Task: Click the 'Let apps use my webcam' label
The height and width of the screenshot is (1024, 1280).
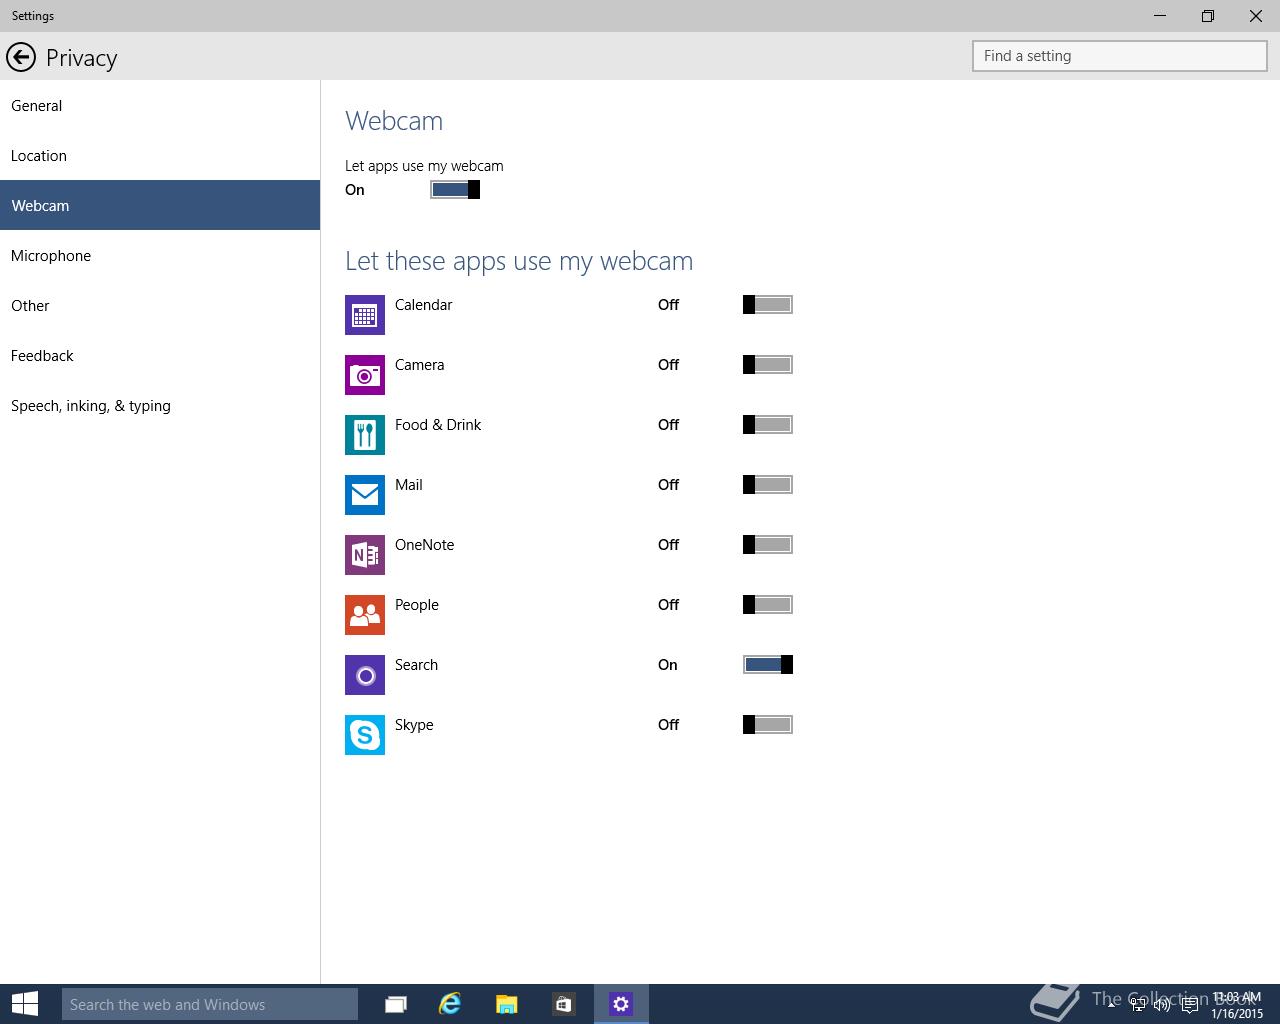Action: (x=424, y=166)
